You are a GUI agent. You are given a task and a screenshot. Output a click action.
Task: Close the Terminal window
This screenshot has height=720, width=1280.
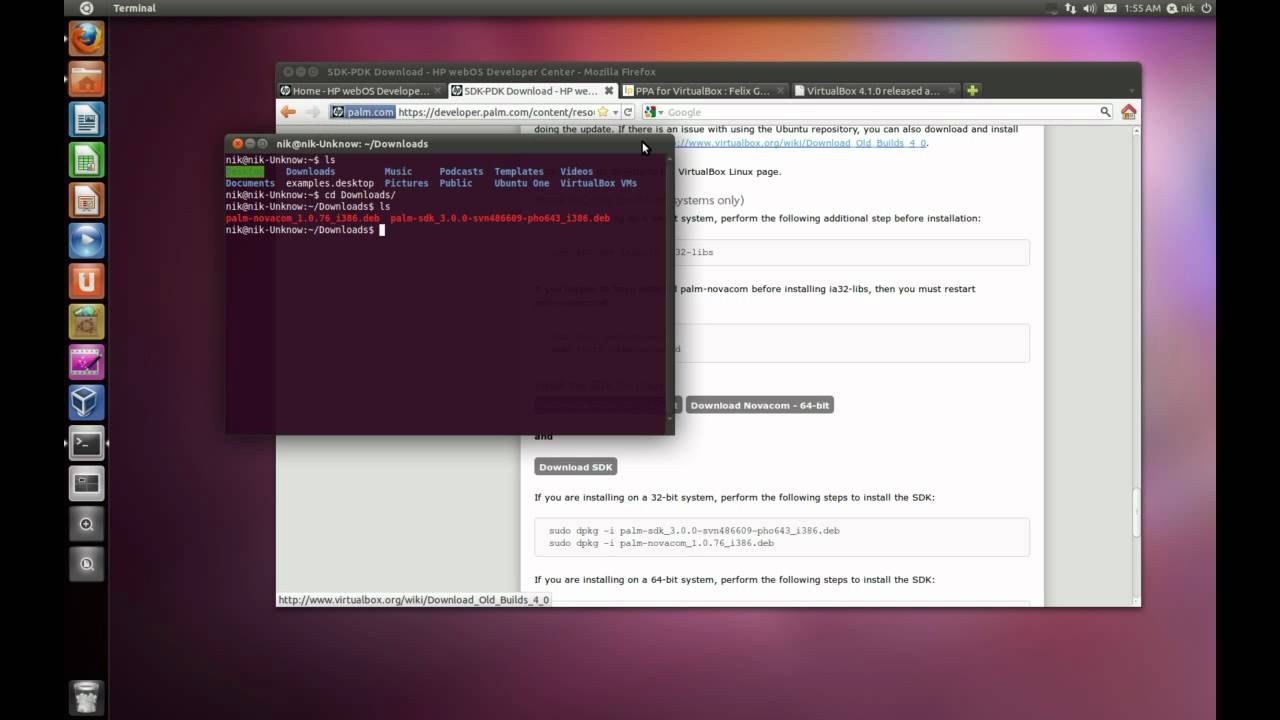pyautogui.click(x=238, y=144)
